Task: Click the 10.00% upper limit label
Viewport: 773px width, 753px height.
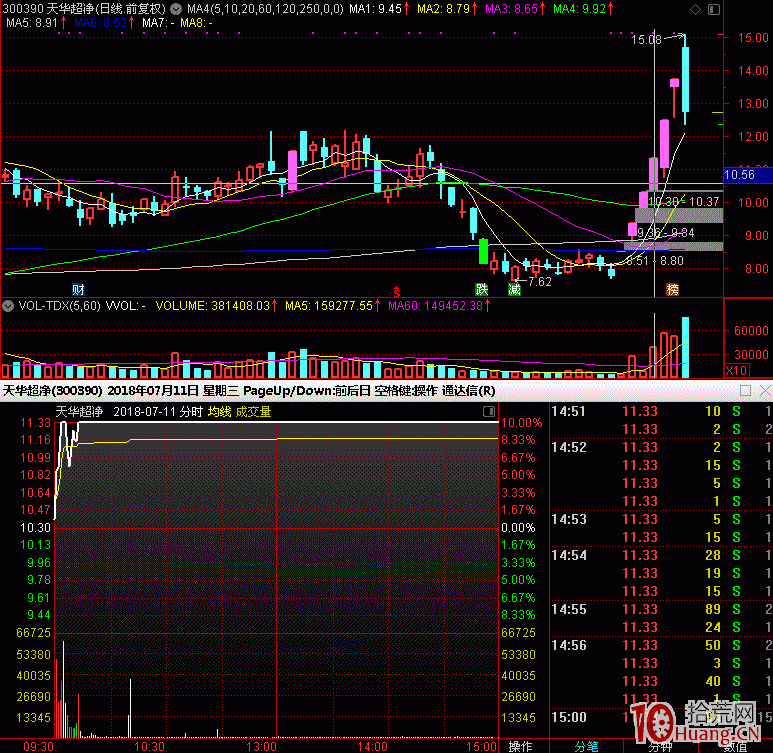Action: click(522, 423)
